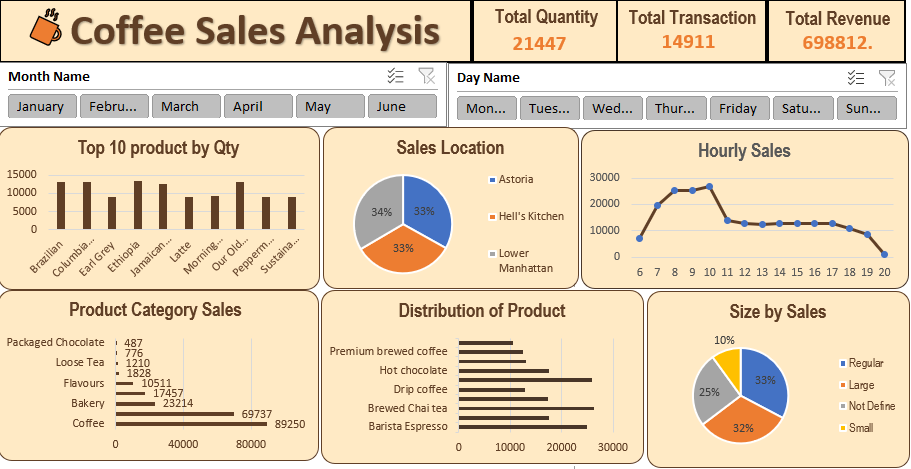Select the May month slicer item
Image resolution: width=911 pixels, height=469 pixels.
click(x=330, y=107)
